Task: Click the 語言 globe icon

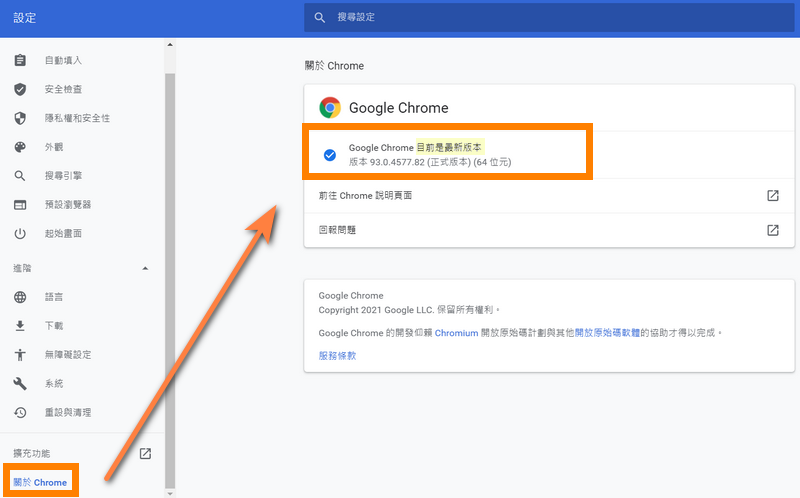Action: coord(20,297)
